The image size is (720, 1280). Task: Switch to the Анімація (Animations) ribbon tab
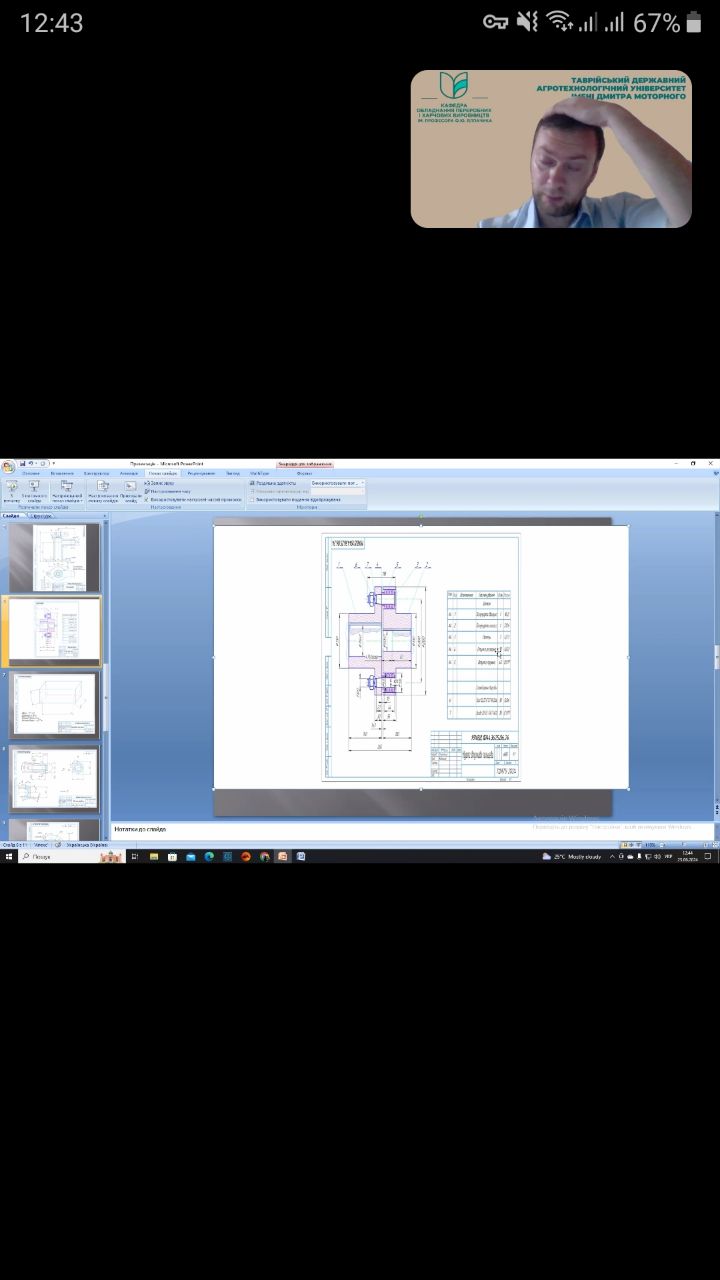point(128,473)
